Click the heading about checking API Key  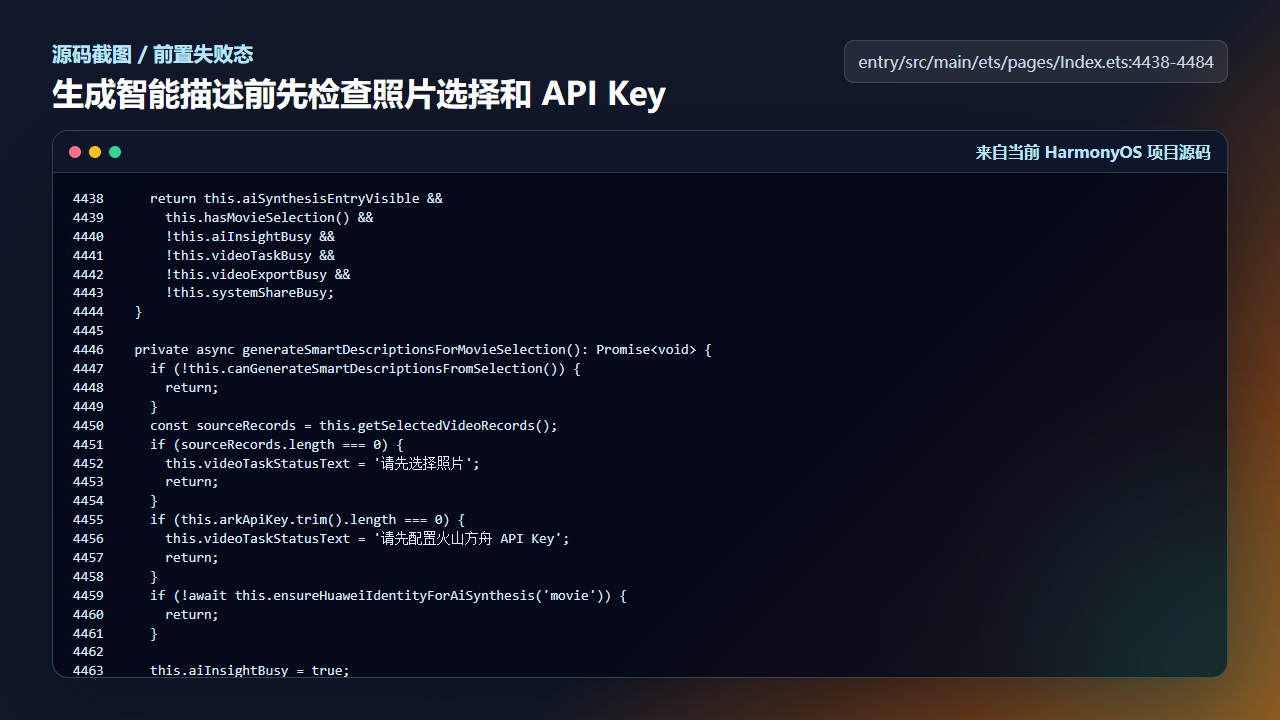click(359, 95)
